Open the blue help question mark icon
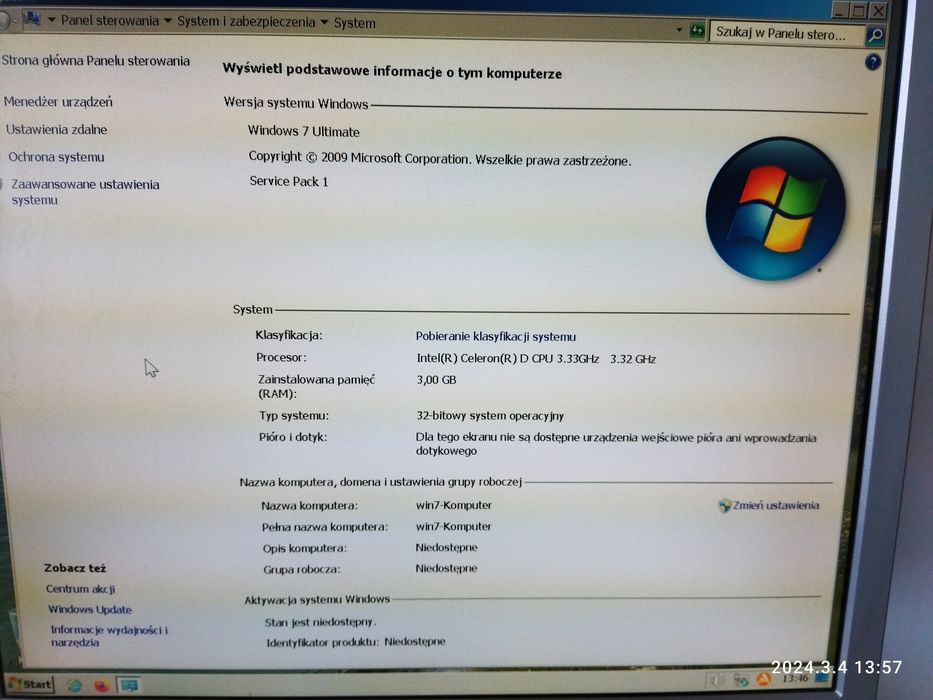The width and height of the screenshot is (933, 700). 872,62
